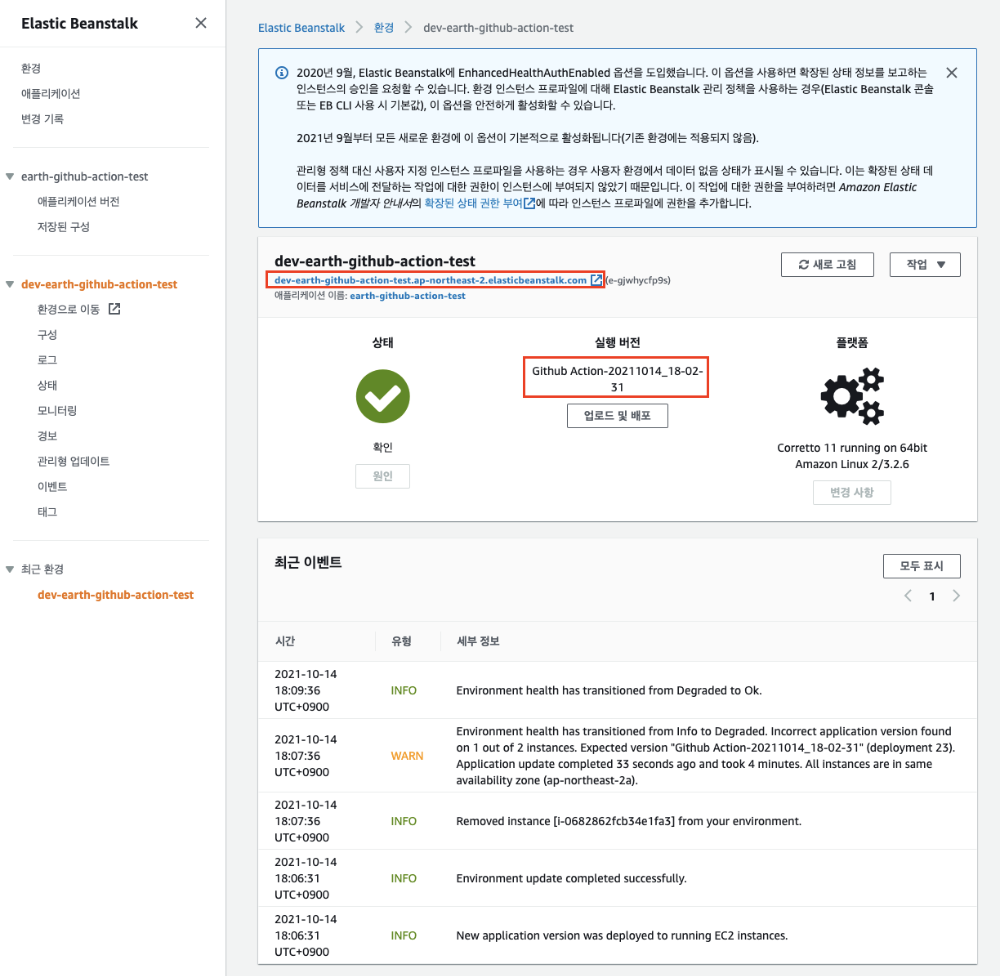
Task: Click the 원인 causes button
Action: [x=383, y=477]
